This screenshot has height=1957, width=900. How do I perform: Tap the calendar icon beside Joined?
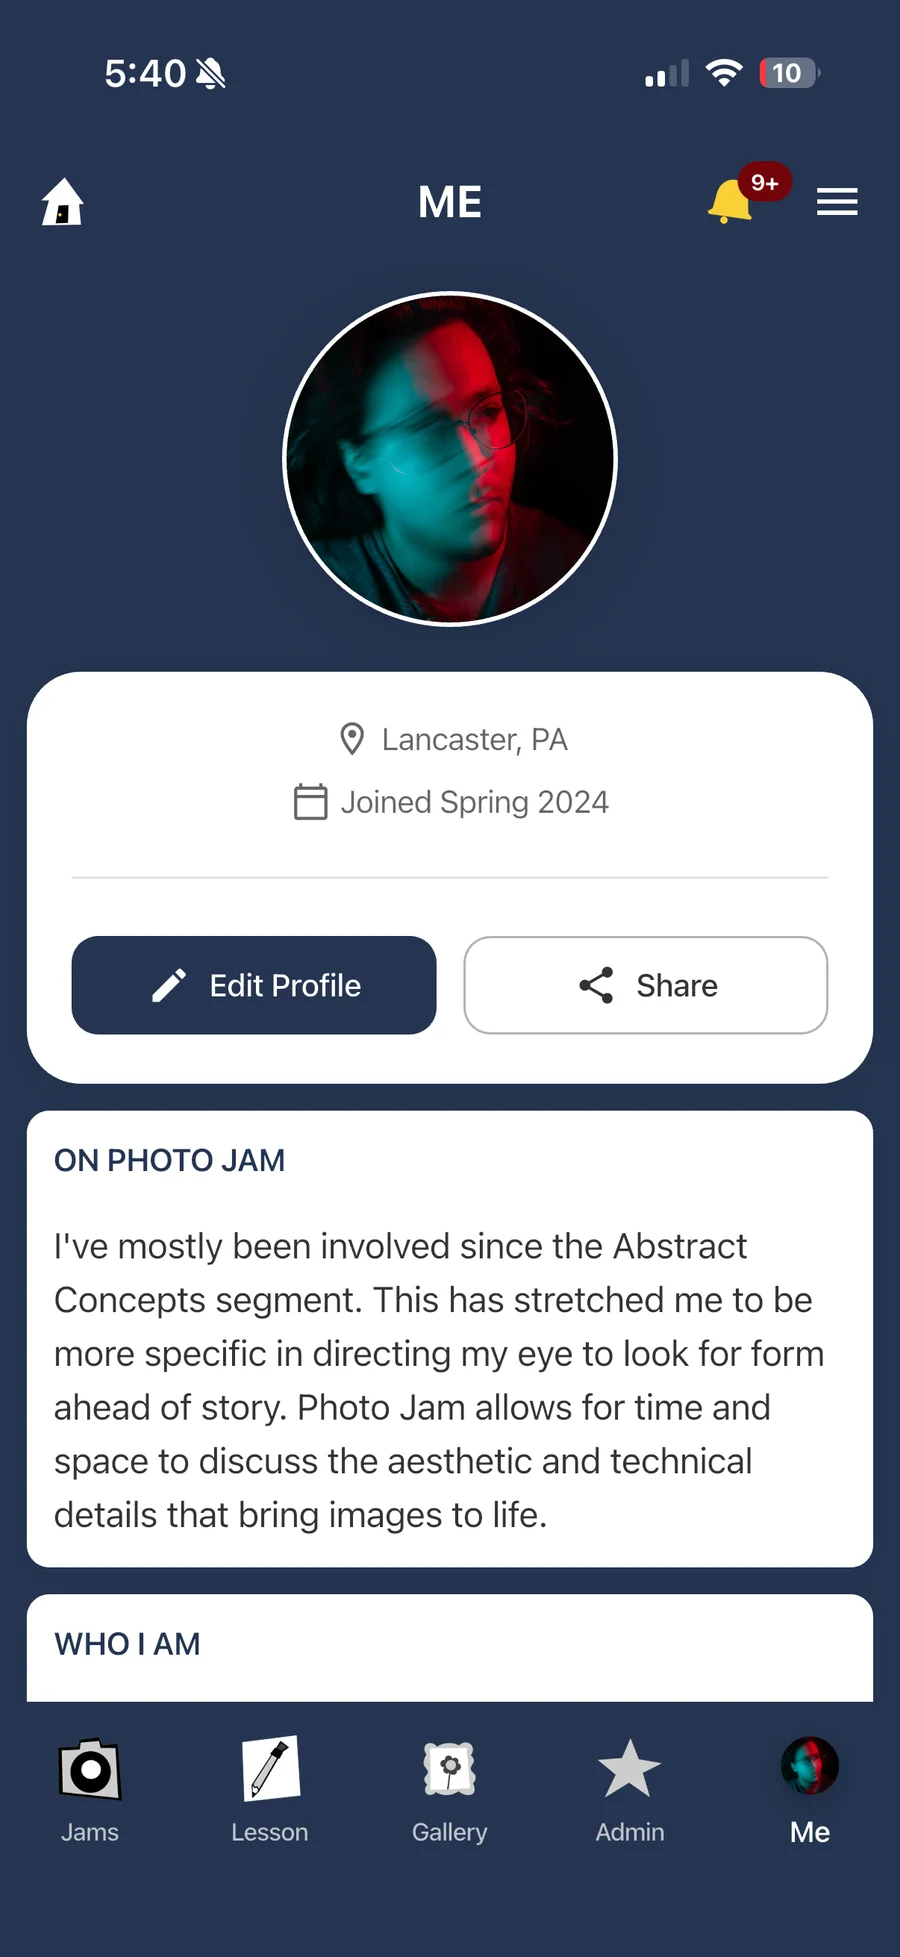point(310,802)
